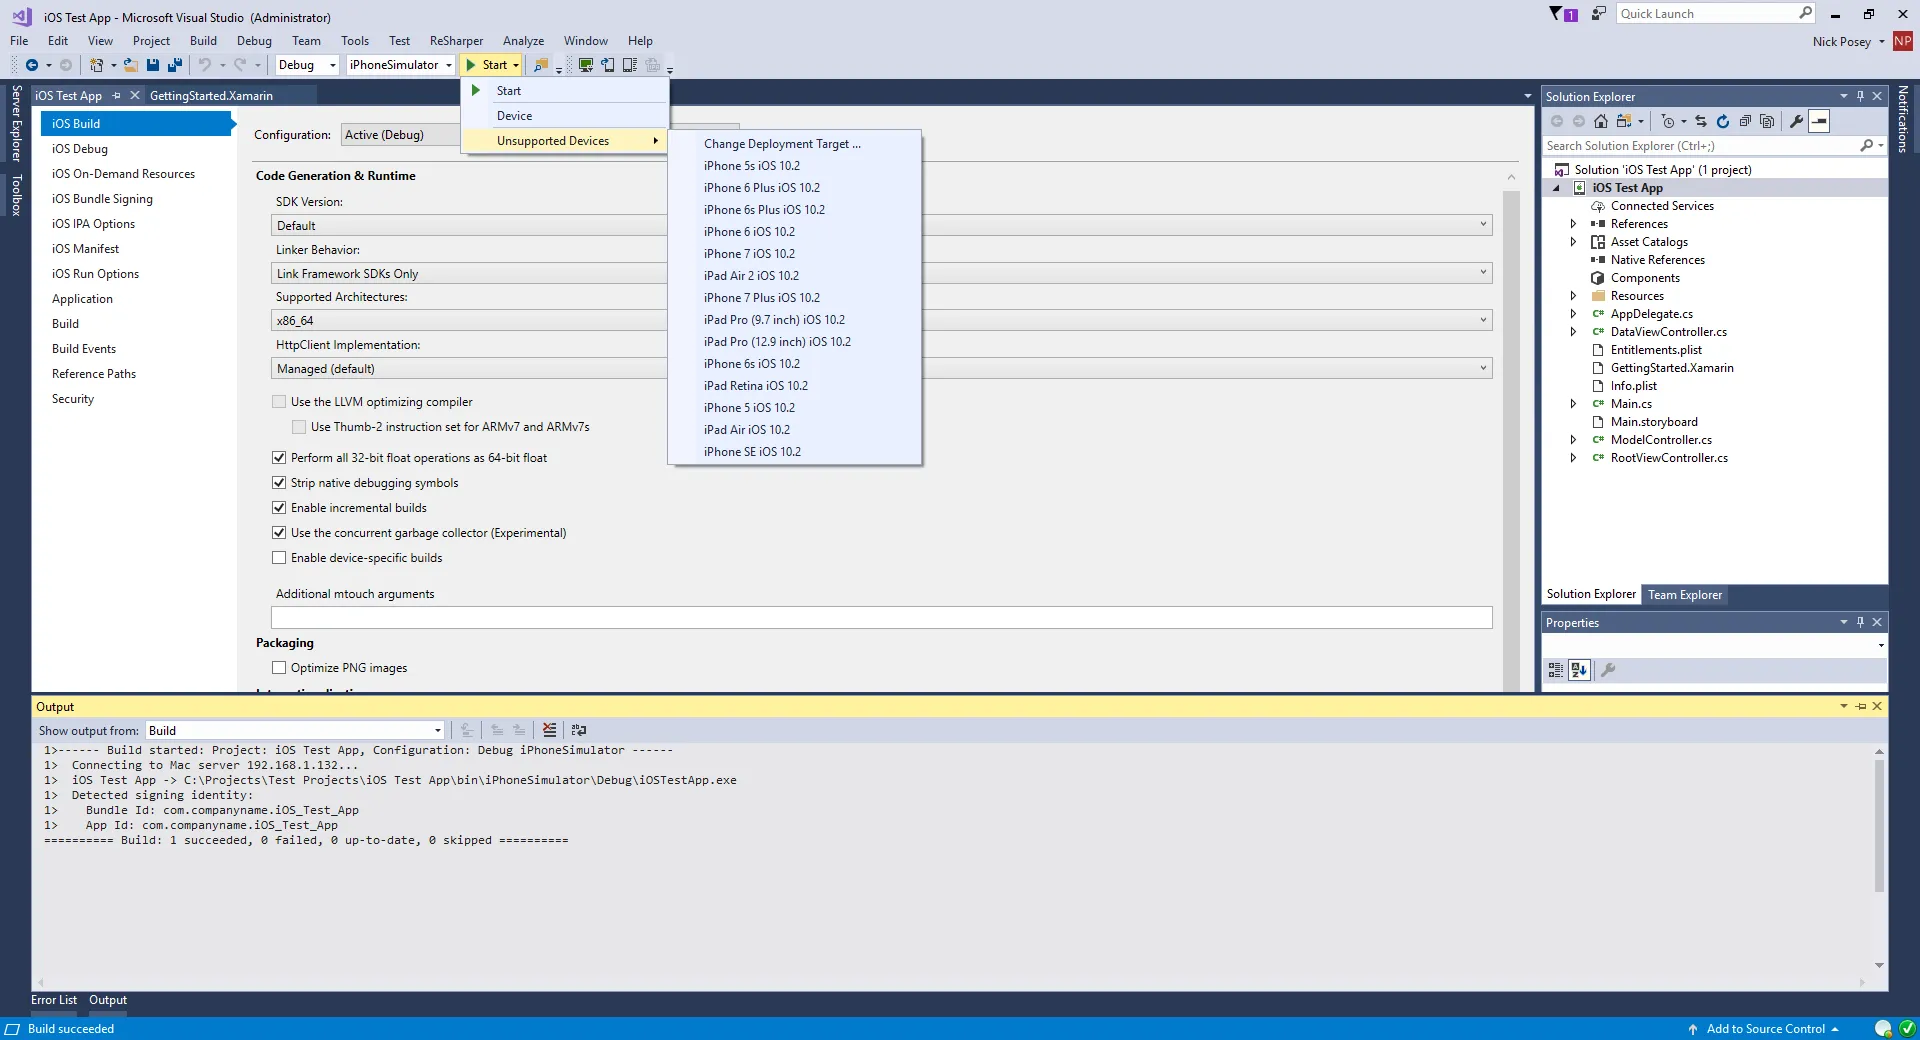Click the Open File toolbar icon

[130, 65]
